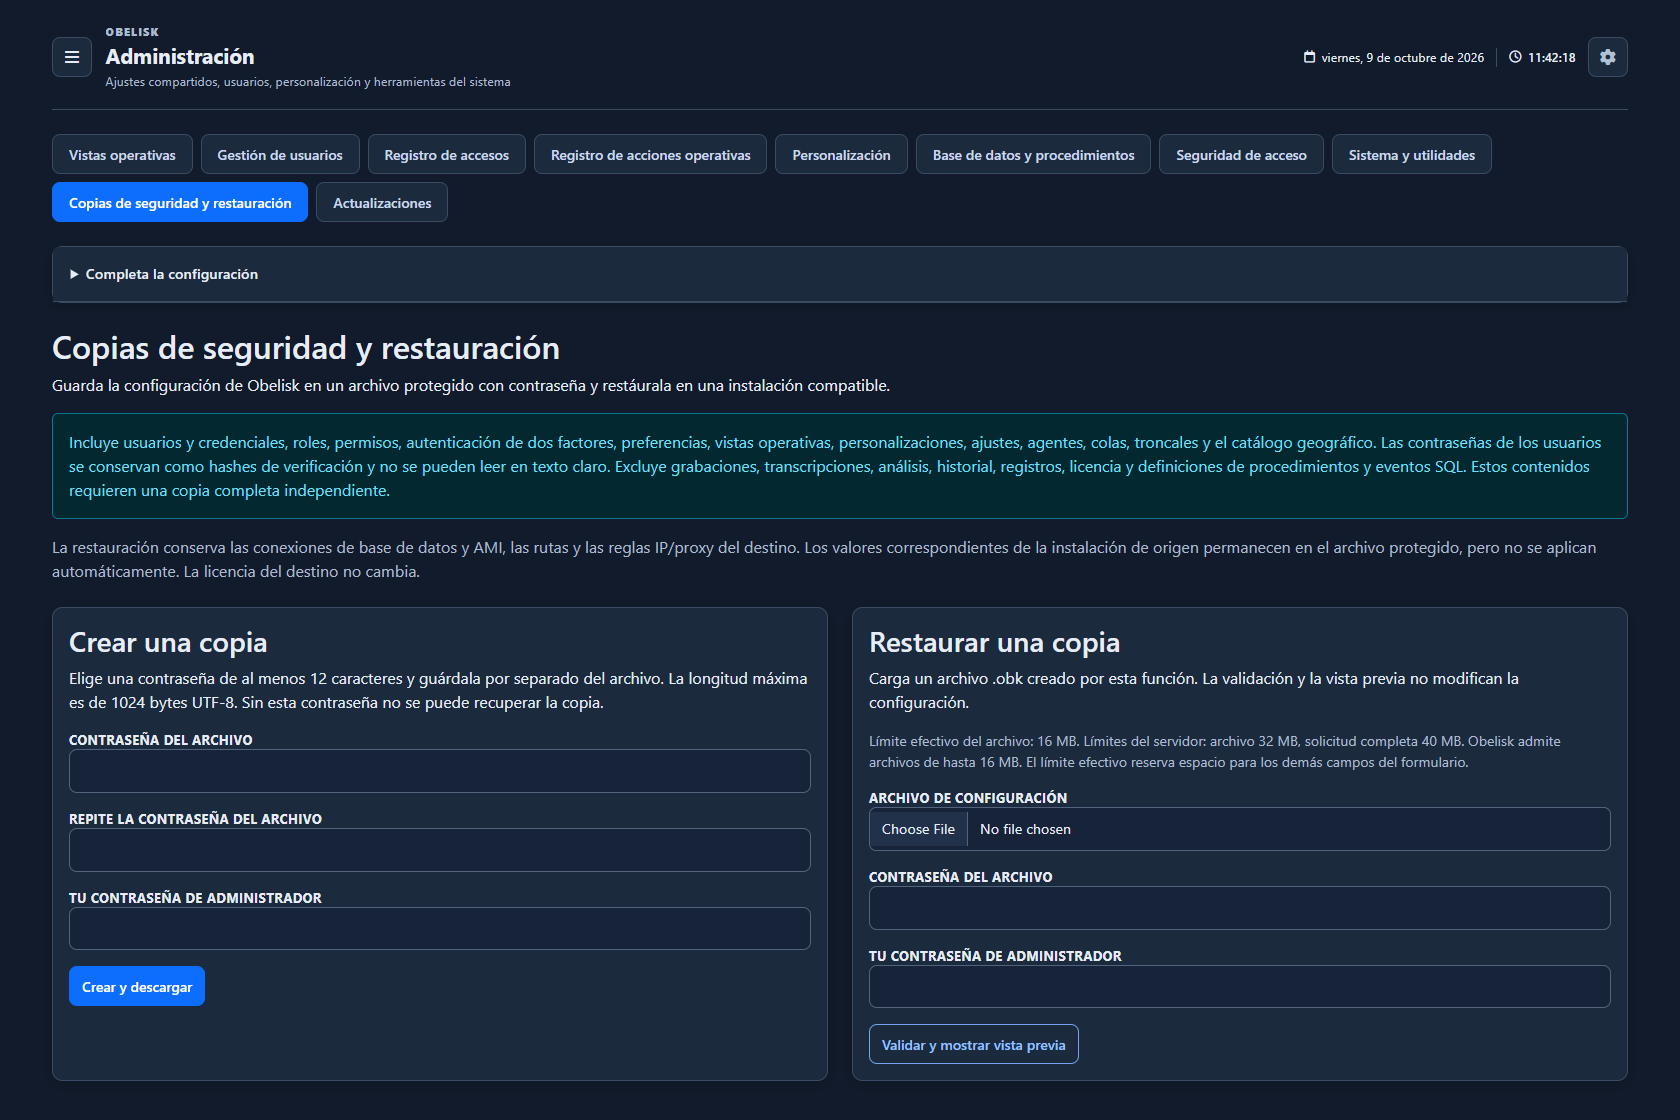The width and height of the screenshot is (1680, 1120).
Task: Select Copias de seguridad y restauración tab
Action: click(180, 203)
